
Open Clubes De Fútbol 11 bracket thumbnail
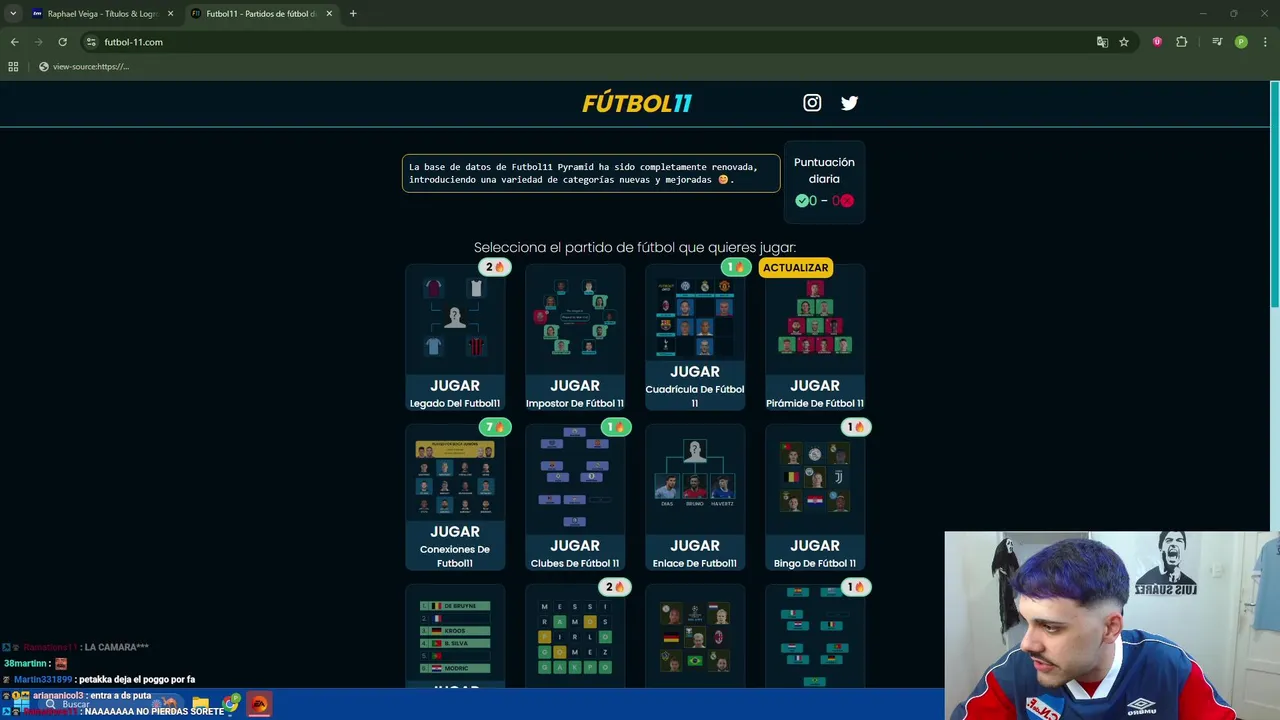click(575, 477)
